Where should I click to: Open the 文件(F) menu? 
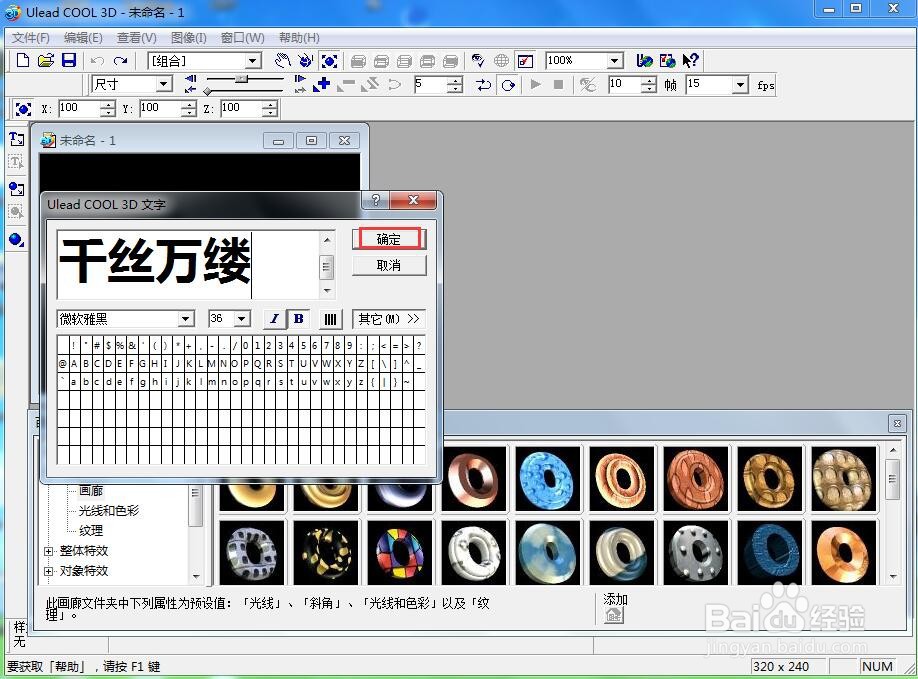[30, 37]
